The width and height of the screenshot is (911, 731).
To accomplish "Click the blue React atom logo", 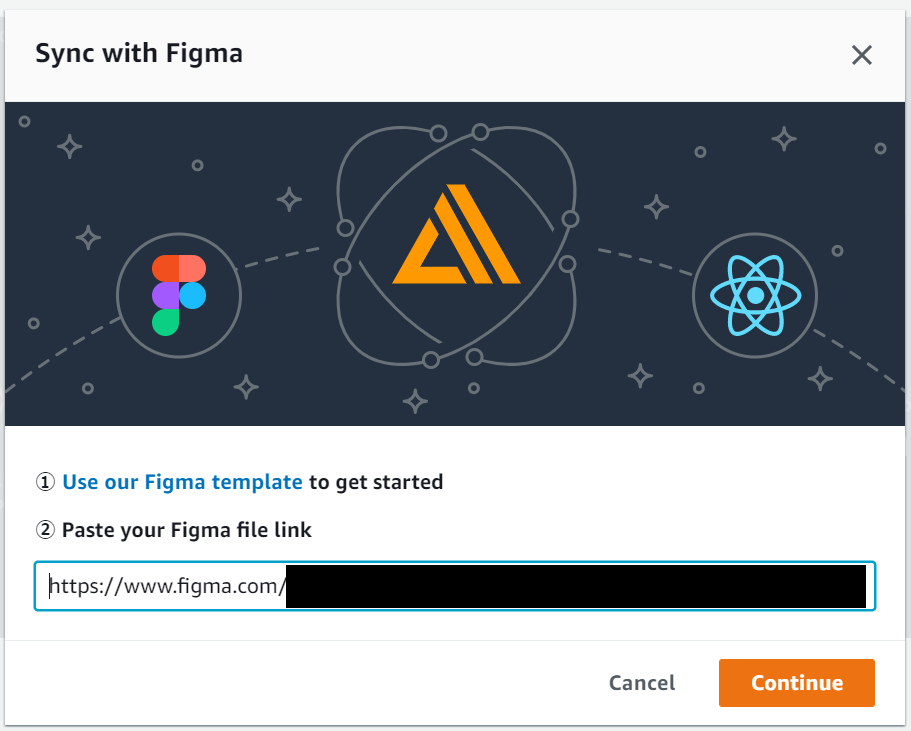I will [x=755, y=295].
